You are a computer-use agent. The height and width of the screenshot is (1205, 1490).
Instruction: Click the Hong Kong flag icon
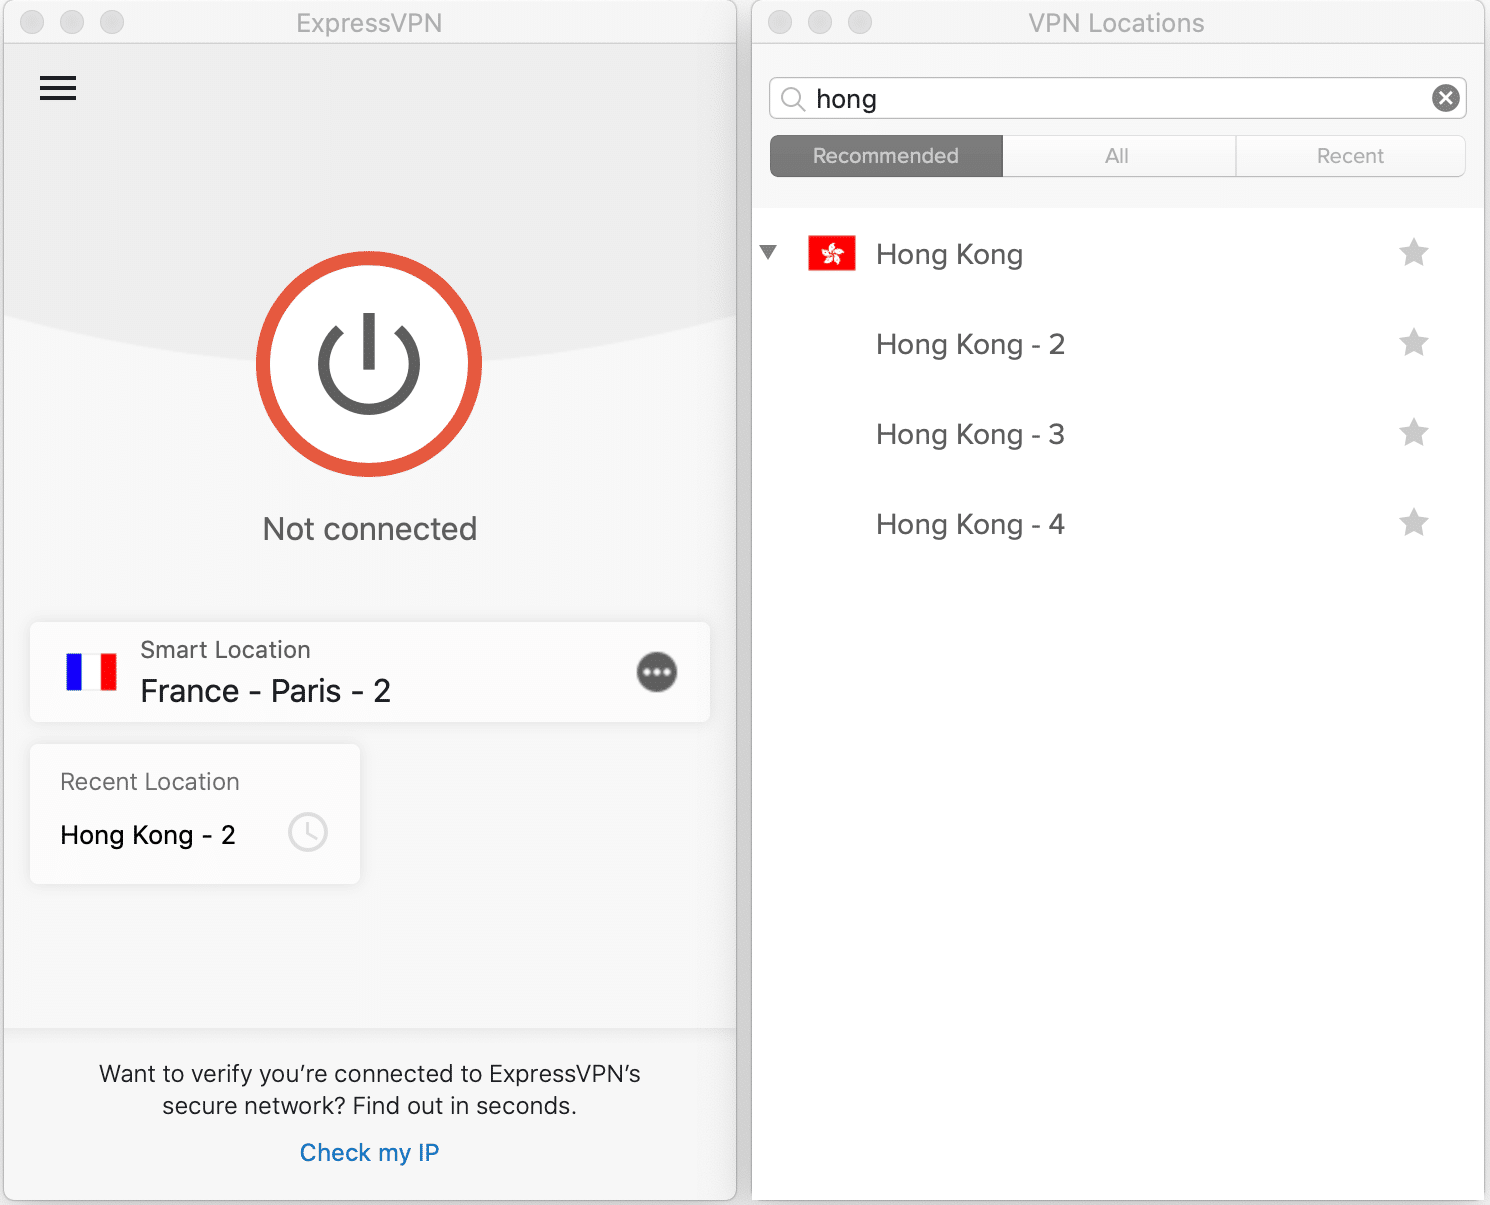coord(832,254)
